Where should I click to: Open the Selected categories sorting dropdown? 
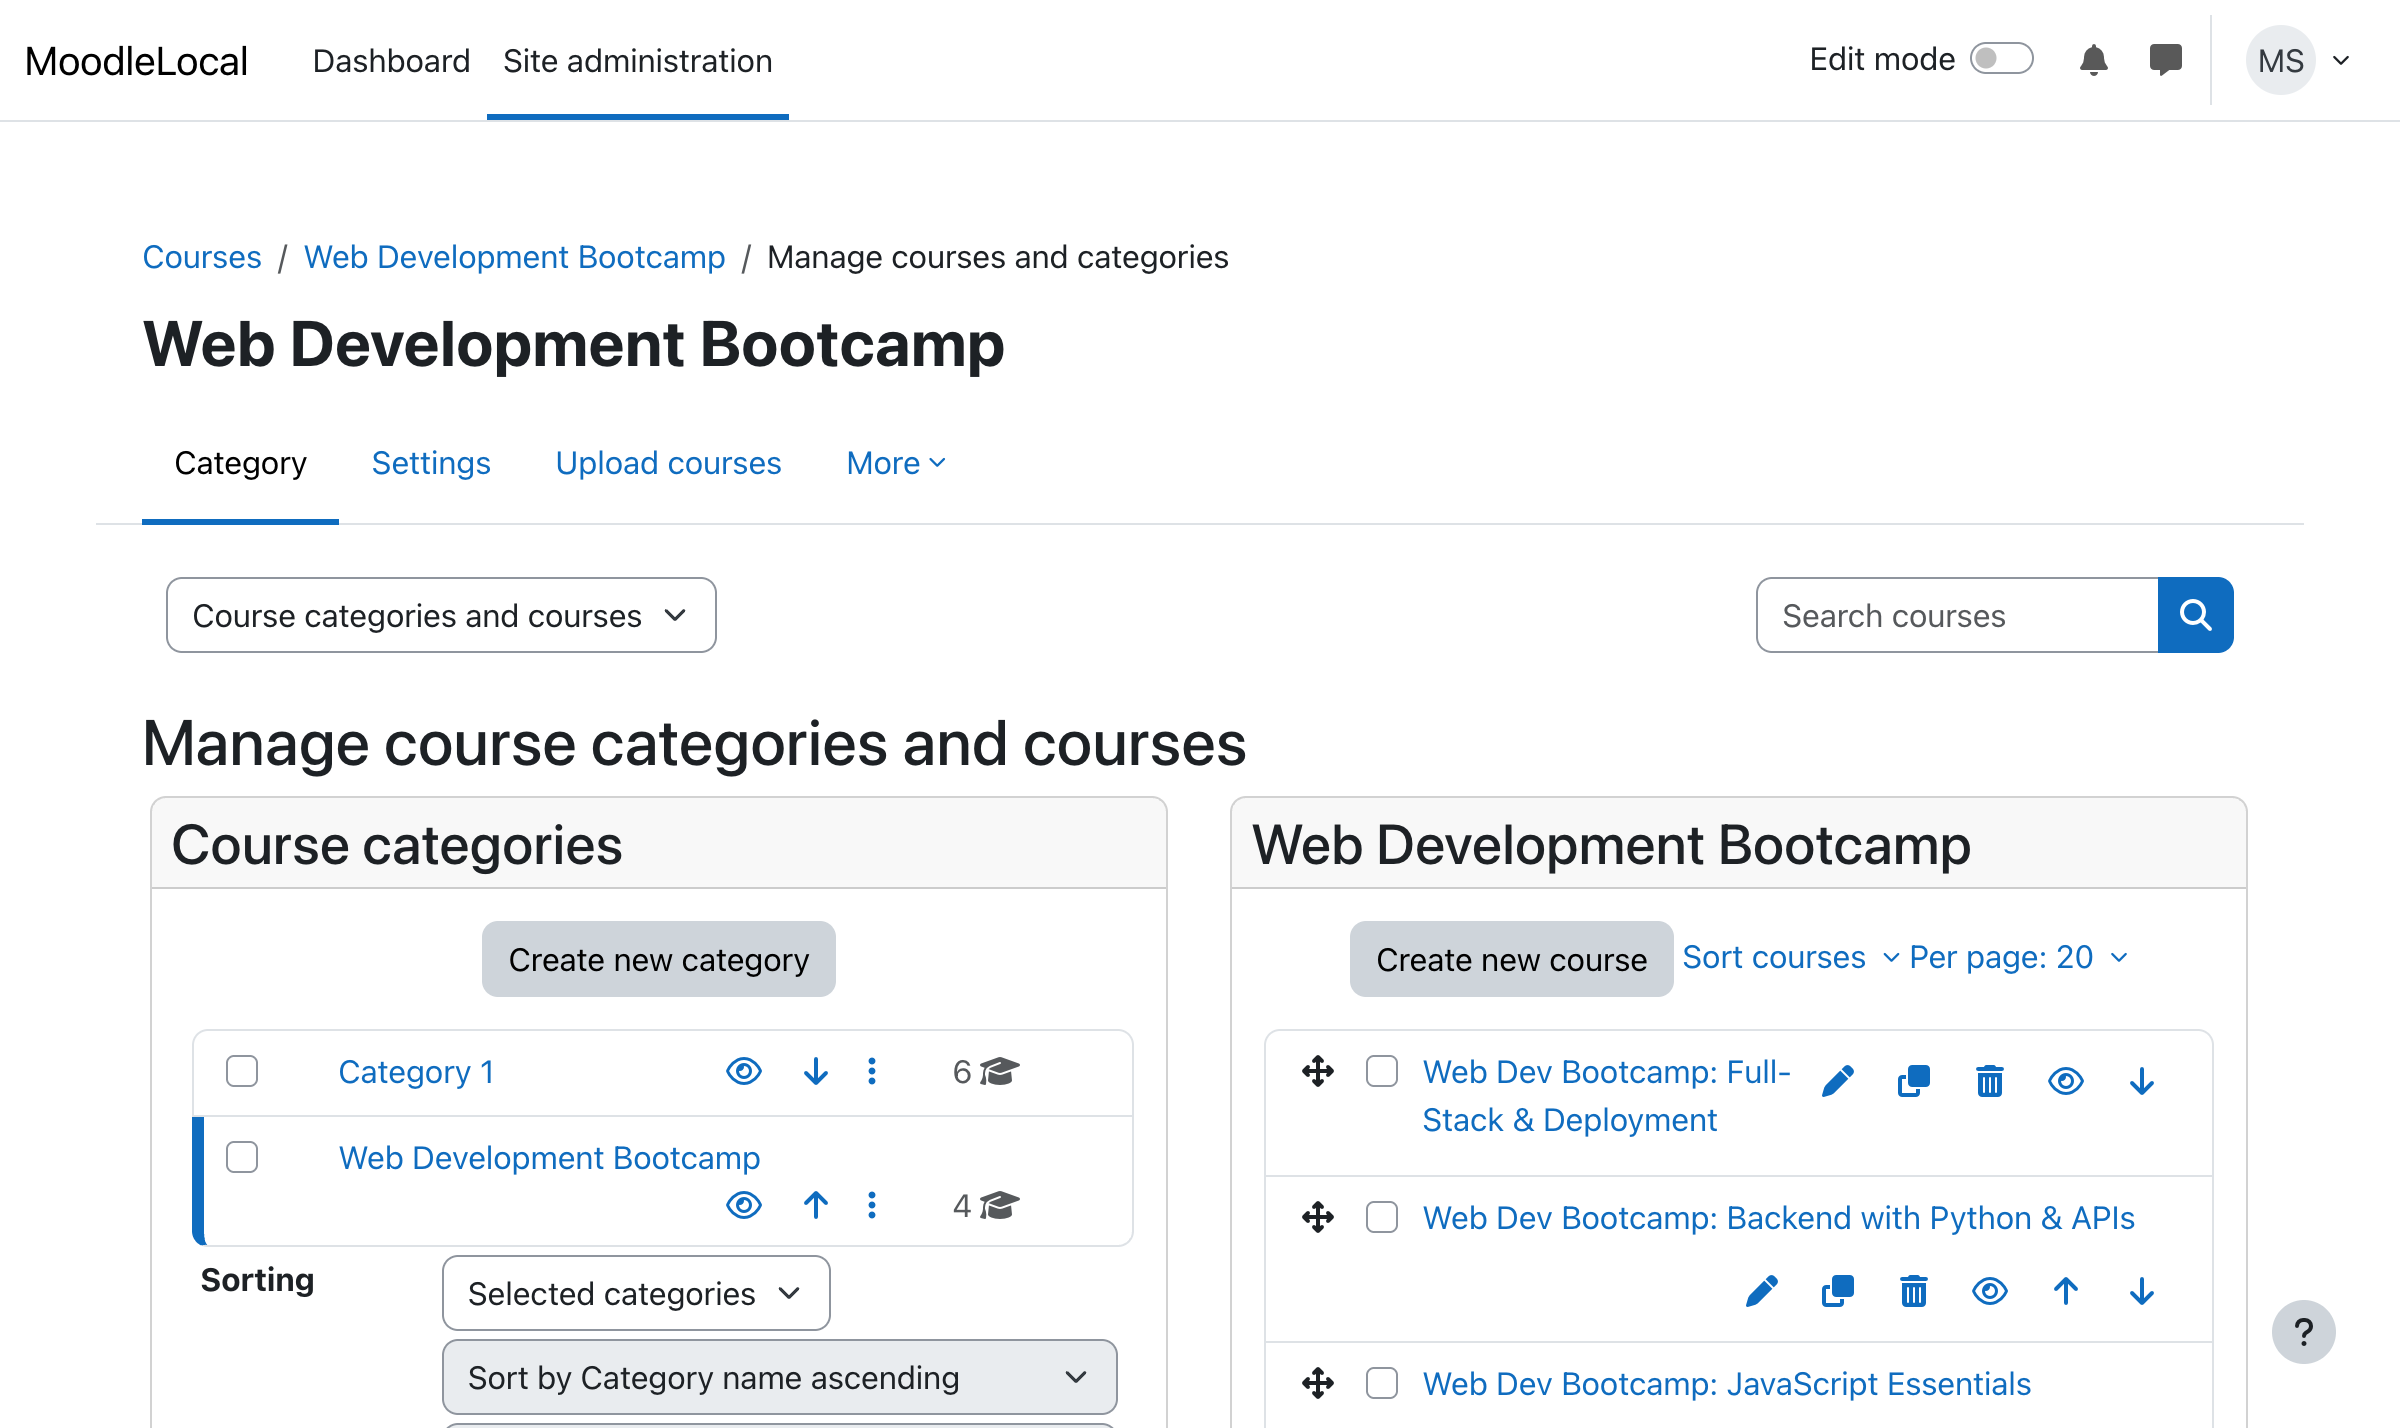coord(636,1293)
